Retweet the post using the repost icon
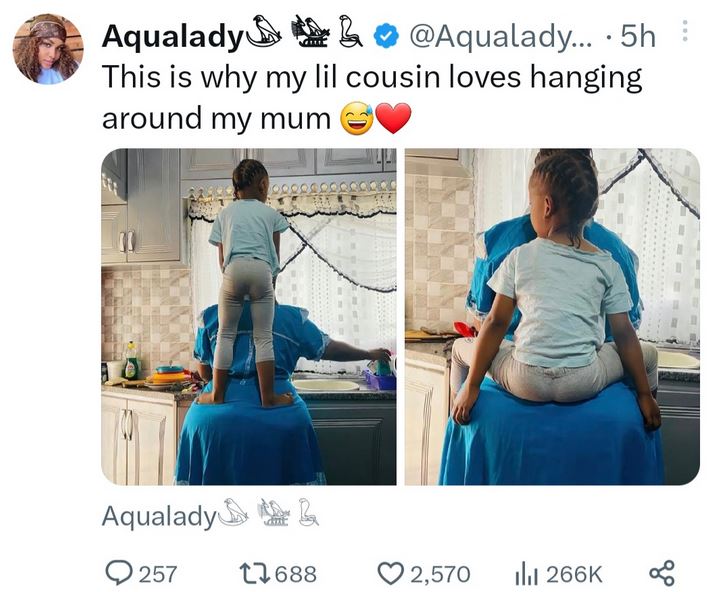 pos(254,573)
